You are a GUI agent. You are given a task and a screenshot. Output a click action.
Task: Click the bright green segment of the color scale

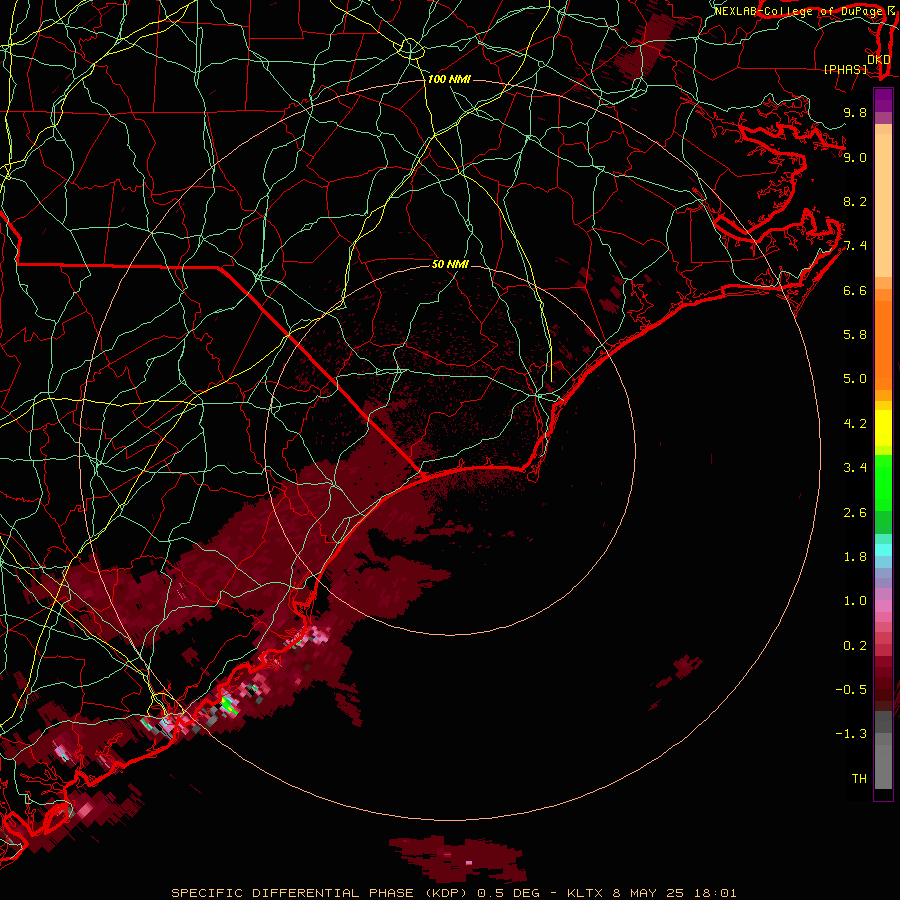[x=883, y=485]
